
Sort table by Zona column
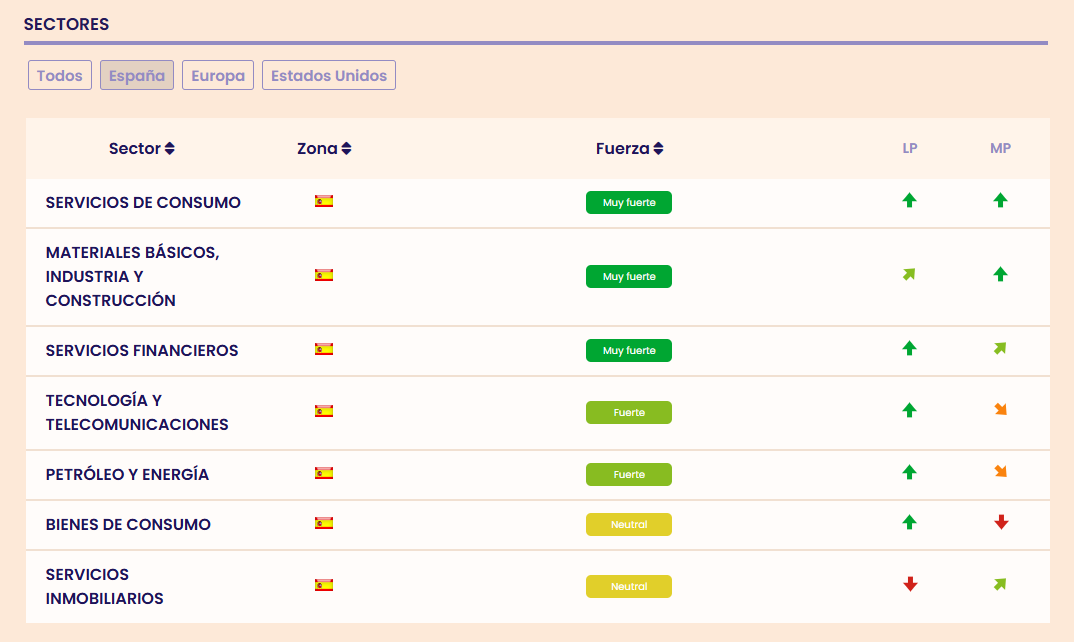[324, 149]
